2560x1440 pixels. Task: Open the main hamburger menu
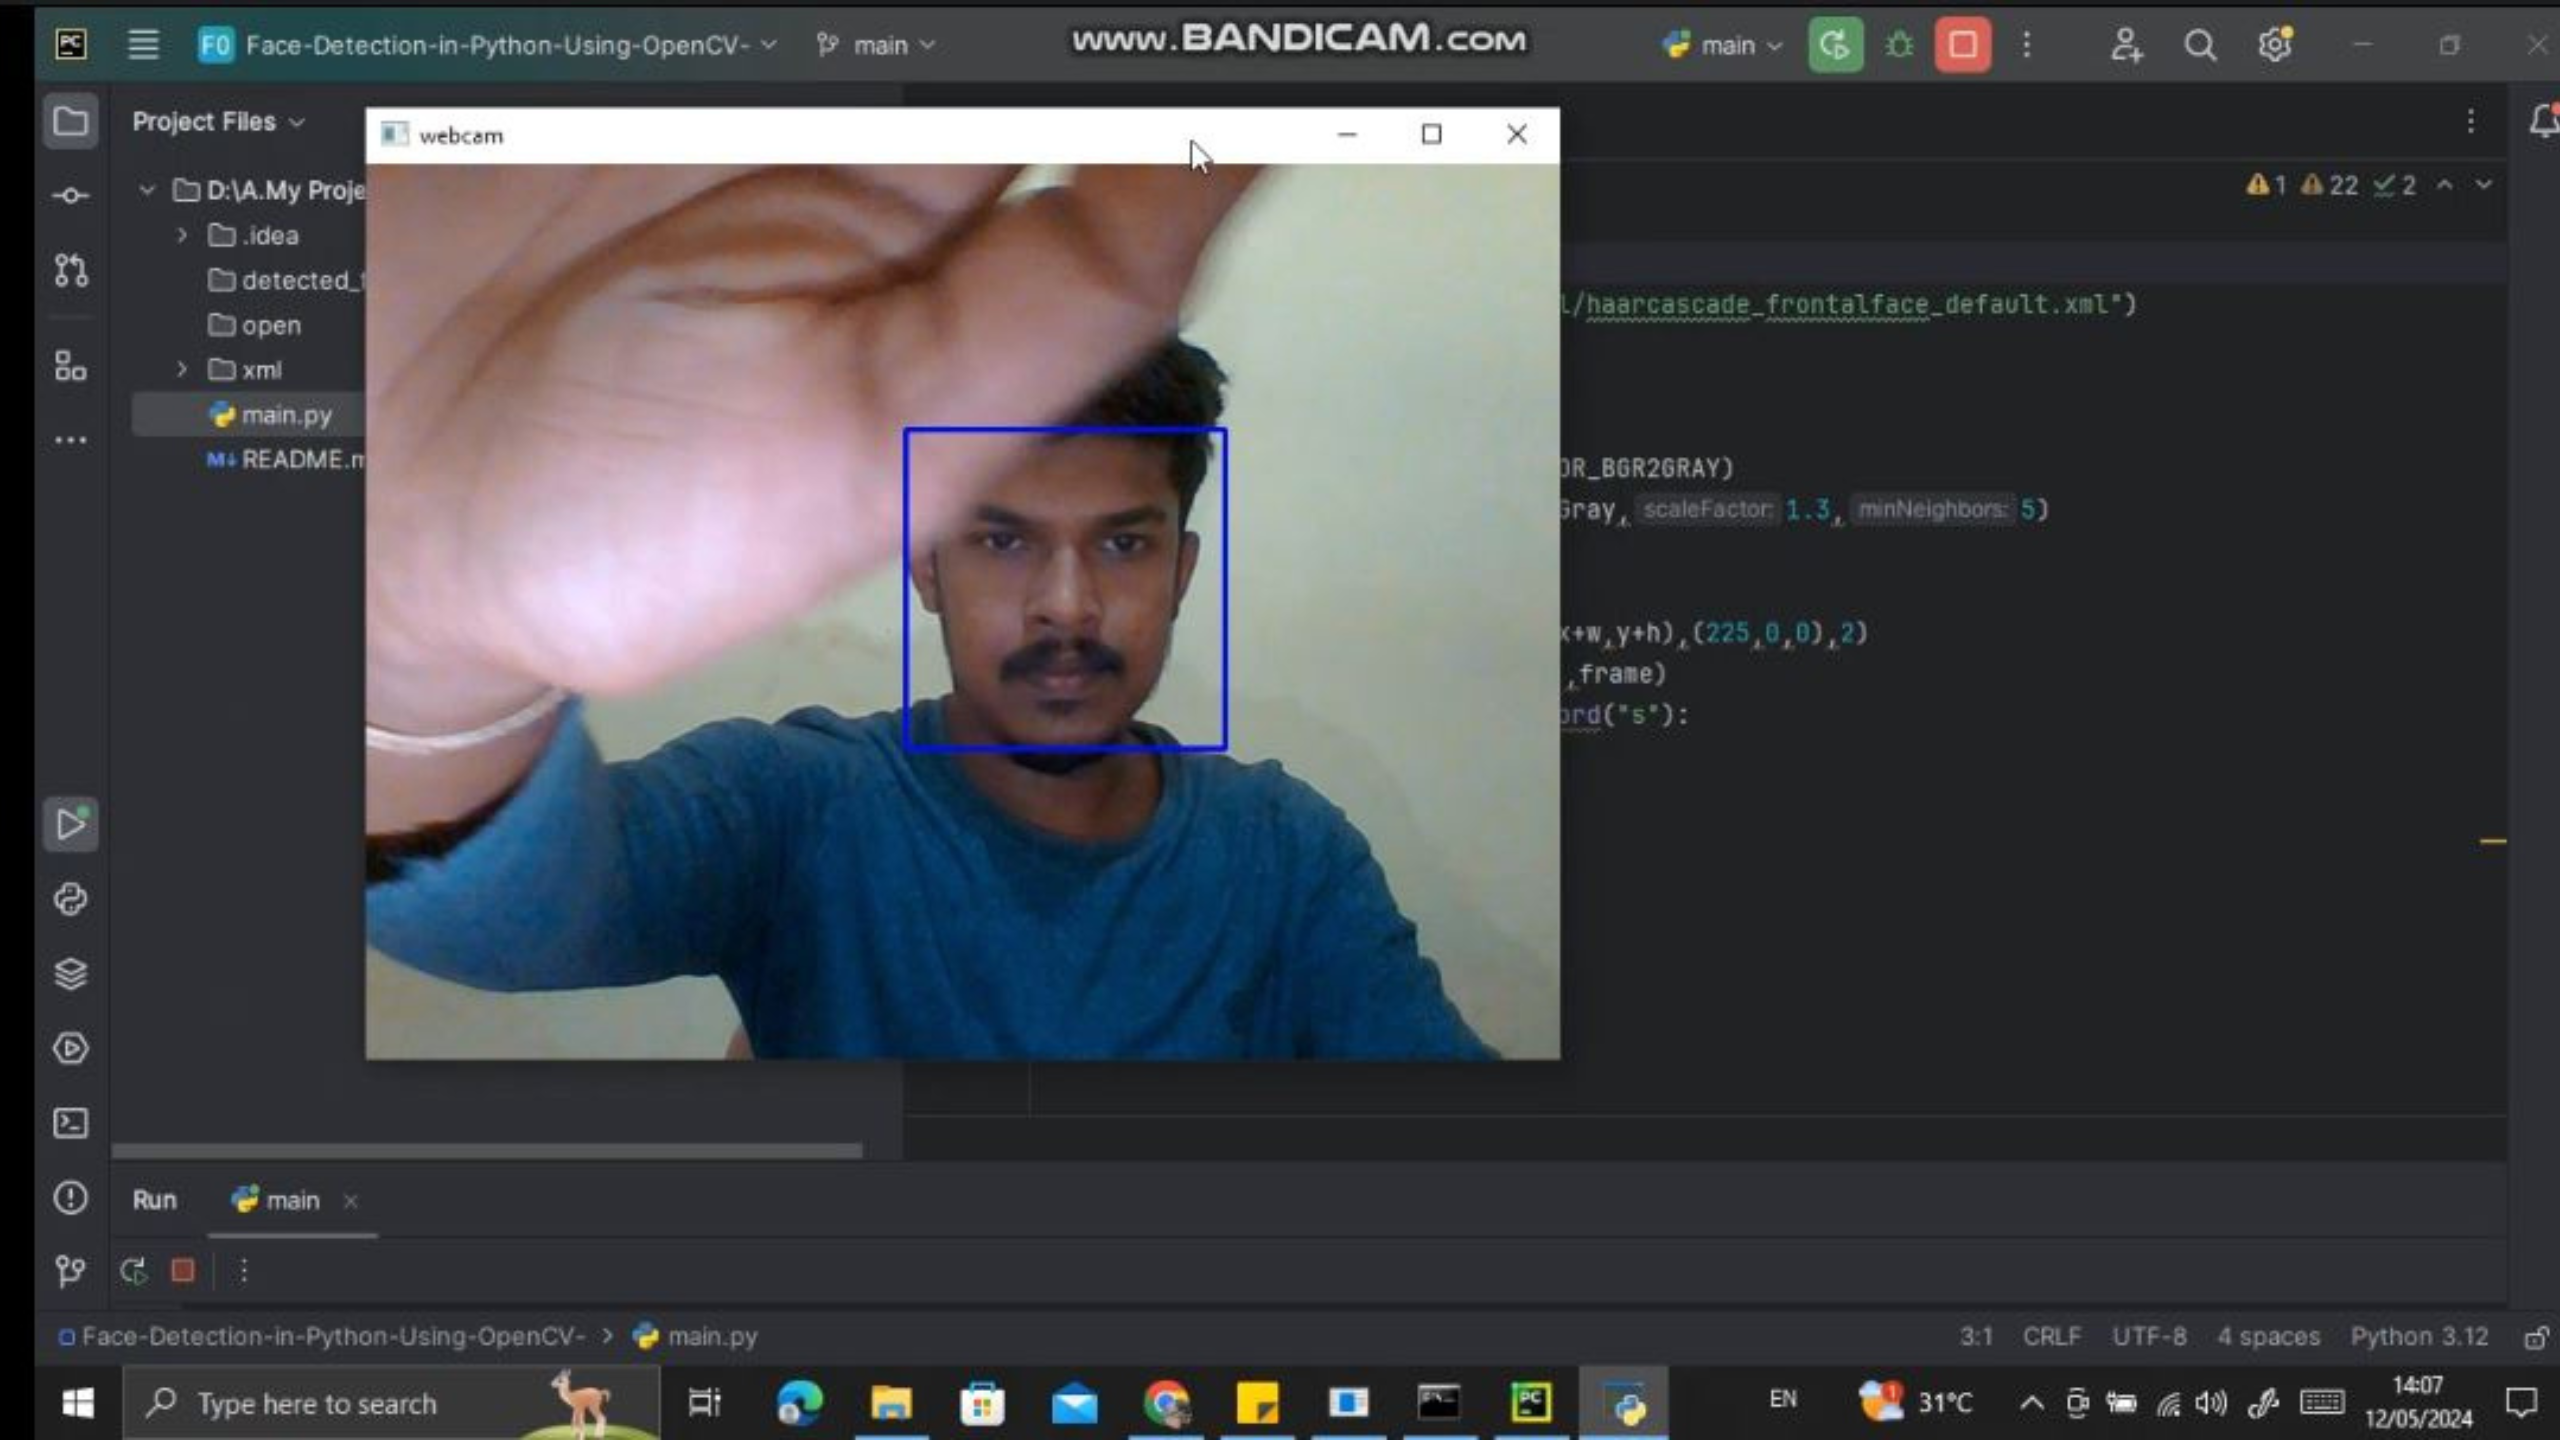point(143,44)
